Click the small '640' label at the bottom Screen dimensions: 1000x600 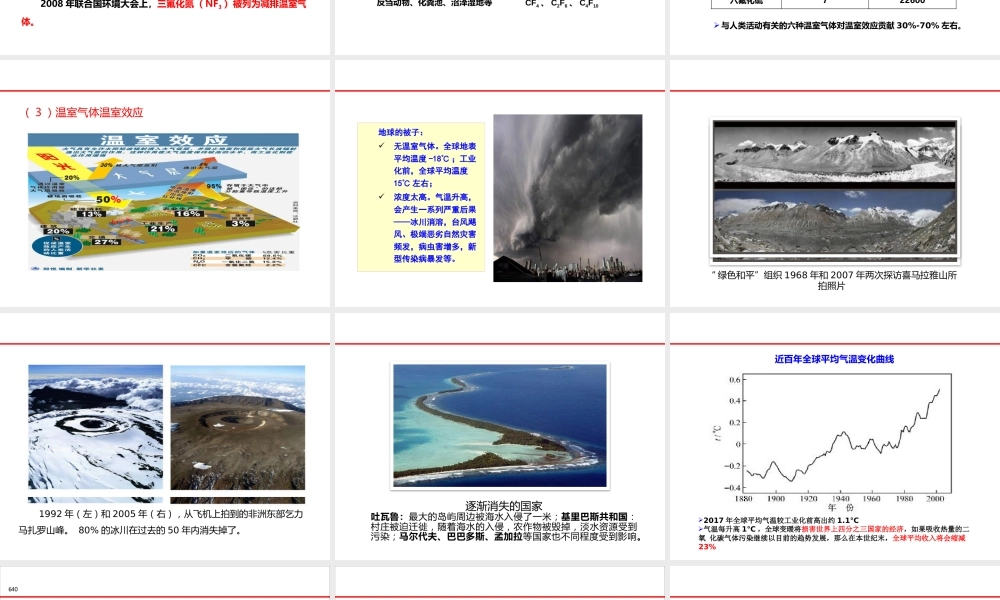tap(13, 589)
